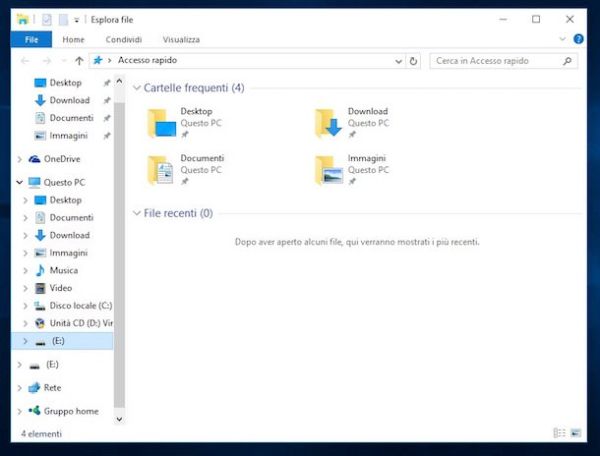Open the Immagini folder icon
The width and height of the screenshot is (600, 456).
[x=329, y=170]
